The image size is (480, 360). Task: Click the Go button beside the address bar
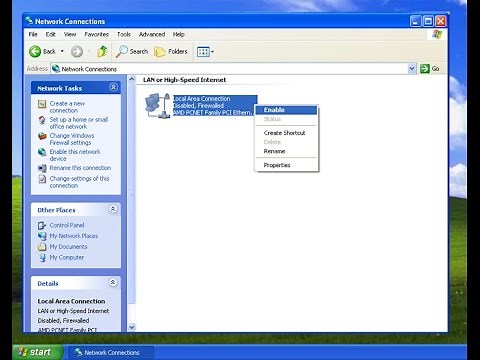pyautogui.click(x=430, y=69)
